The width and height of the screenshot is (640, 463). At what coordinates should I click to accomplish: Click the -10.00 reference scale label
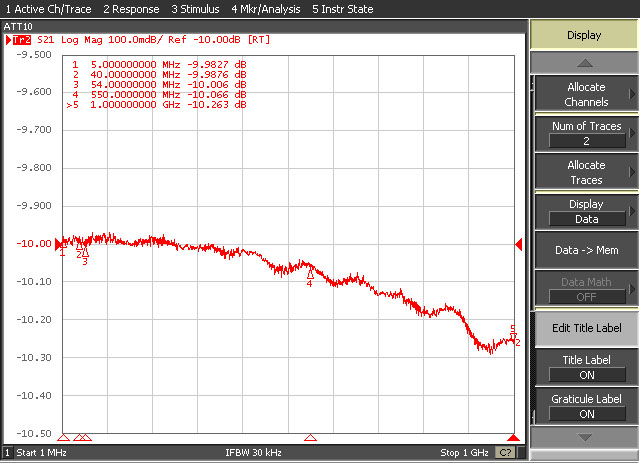coord(34,244)
